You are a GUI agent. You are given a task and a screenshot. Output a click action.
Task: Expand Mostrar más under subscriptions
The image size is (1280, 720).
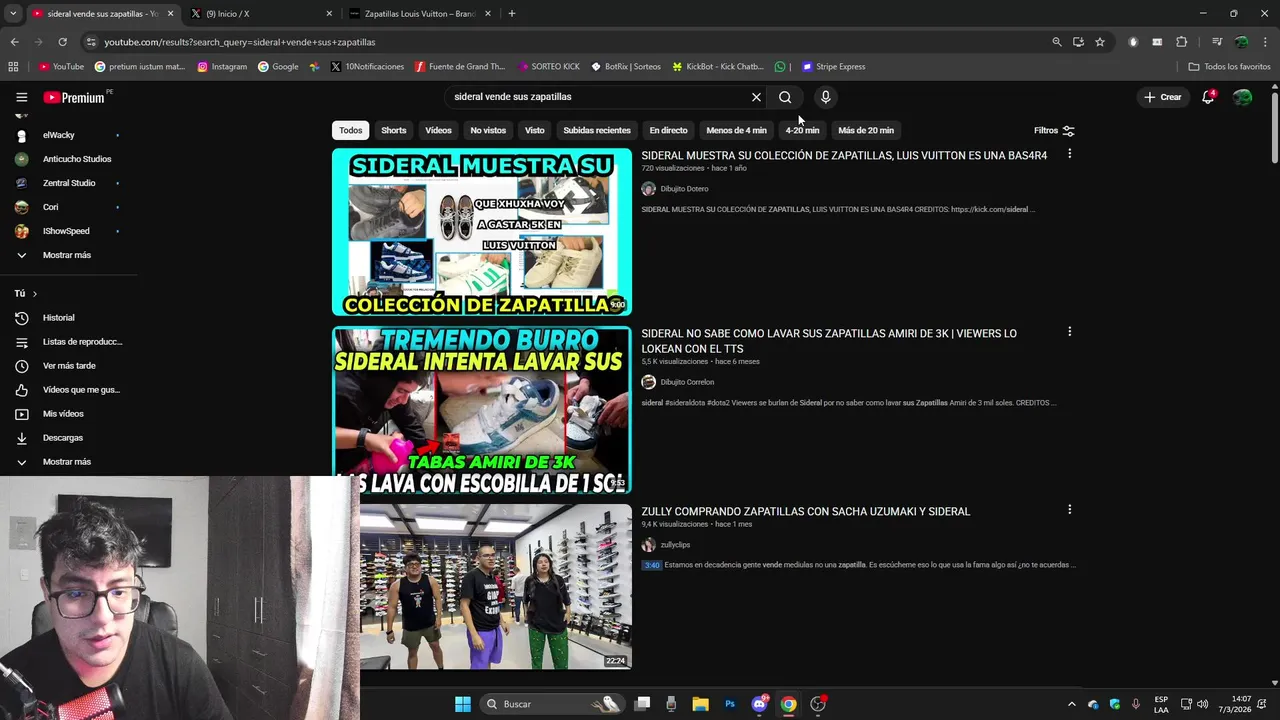(68, 255)
